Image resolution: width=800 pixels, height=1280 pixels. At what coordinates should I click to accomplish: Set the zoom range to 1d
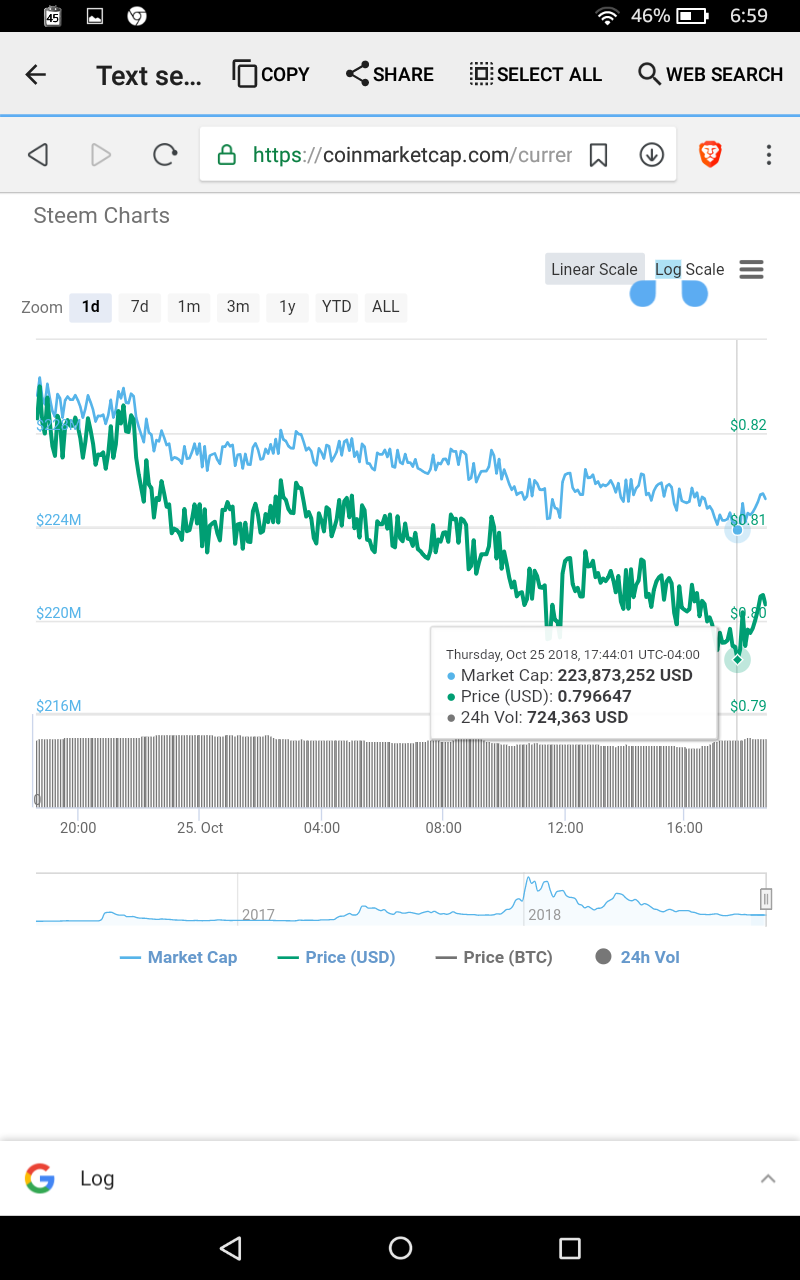point(90,307)
